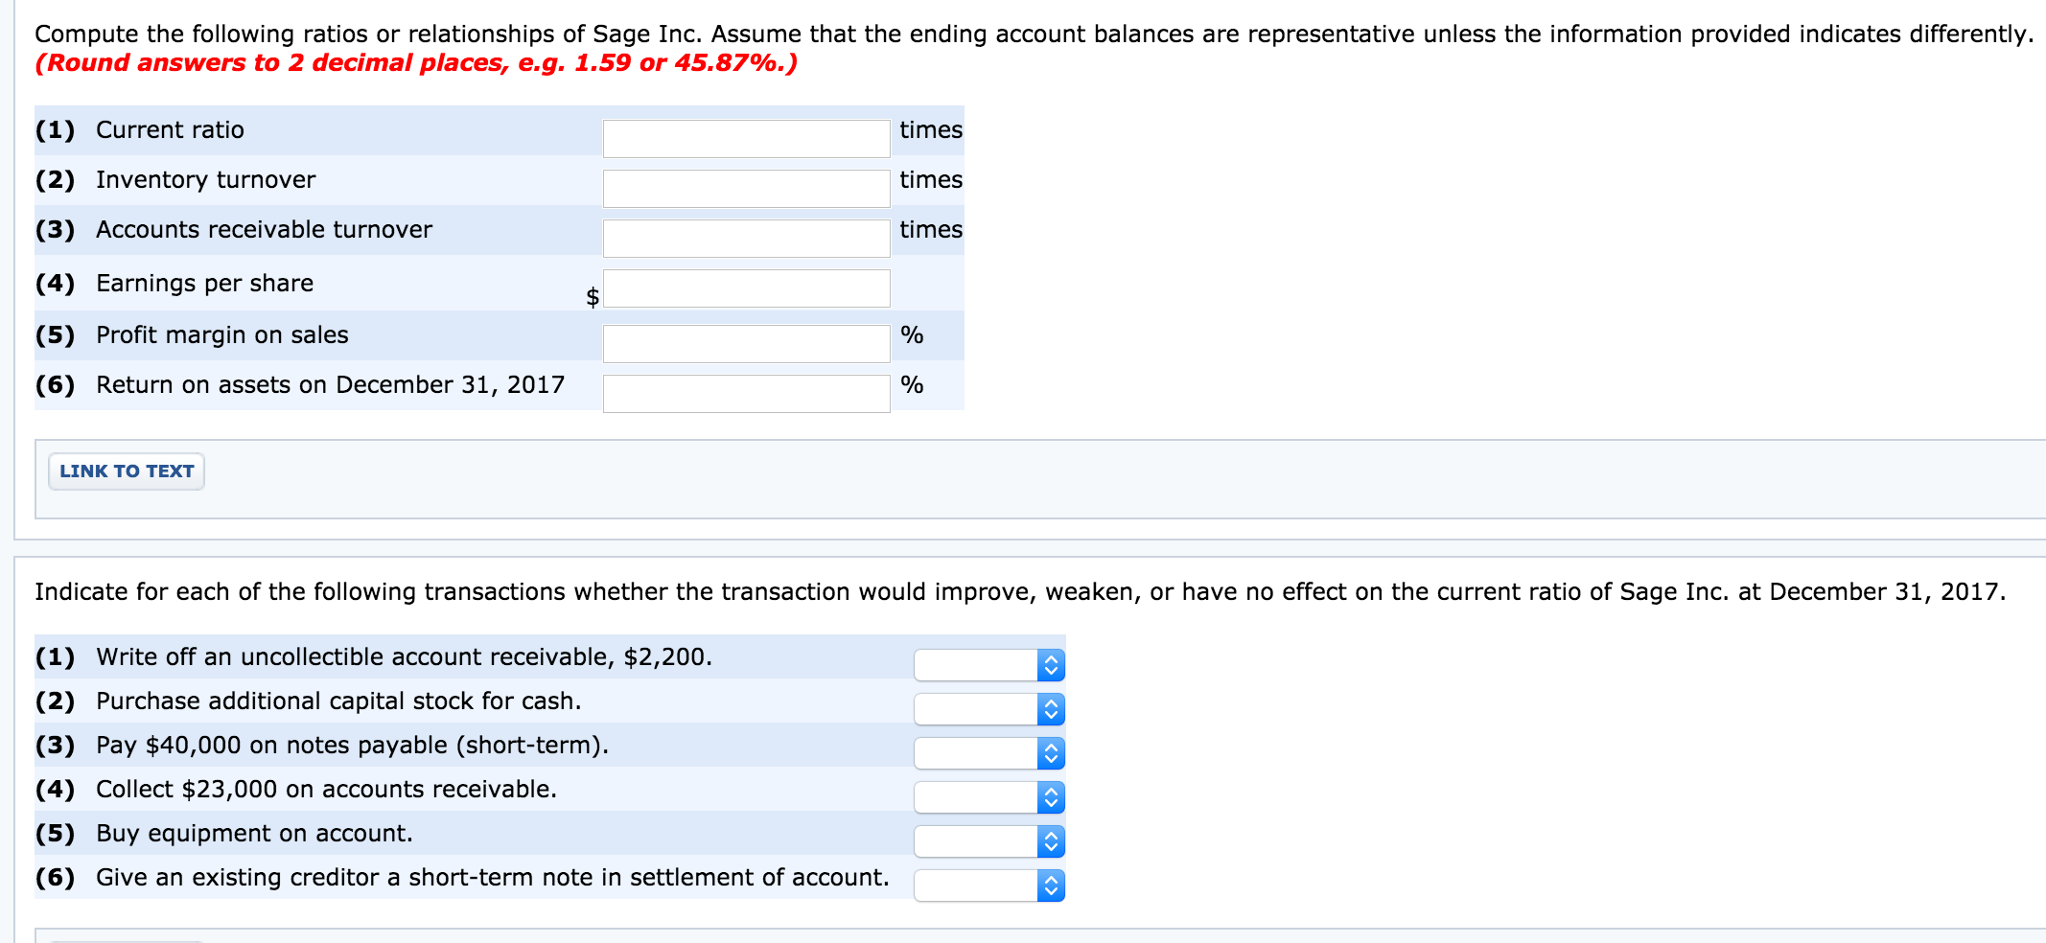Click the stepper arrows beside transaction one
Image resolution: width=2046 pixels, height=943 pixels.
tap(1050, 663)
